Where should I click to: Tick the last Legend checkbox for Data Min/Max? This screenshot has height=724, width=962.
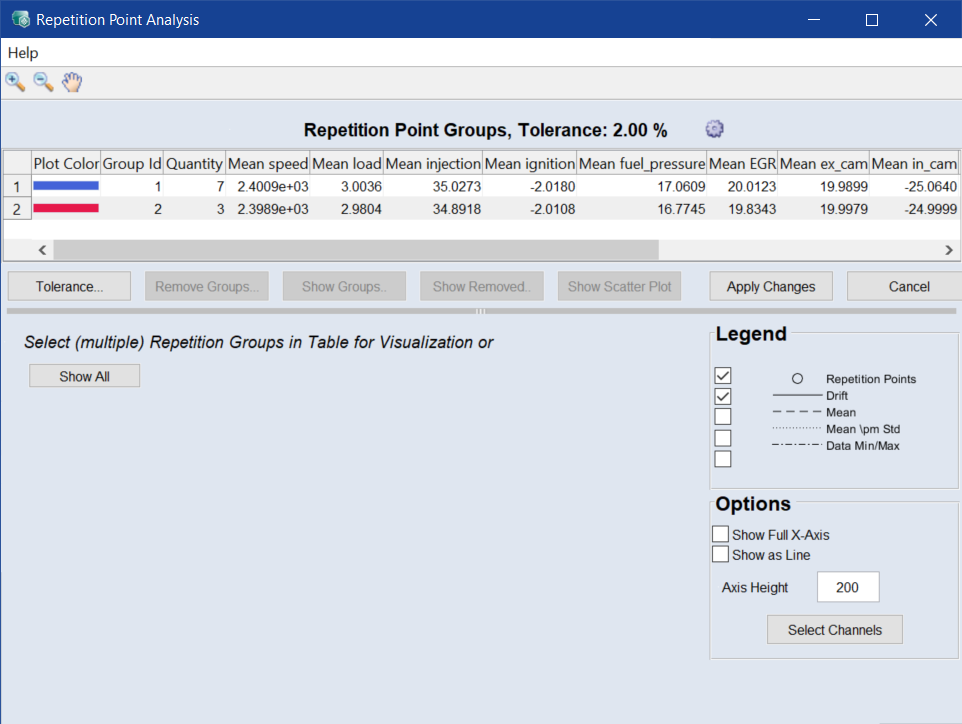723,459
